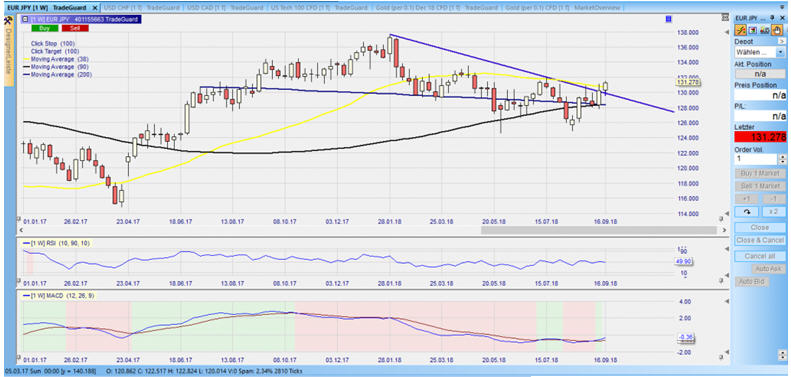Collapse the EUR JPY chart legend box

[25, 19]
